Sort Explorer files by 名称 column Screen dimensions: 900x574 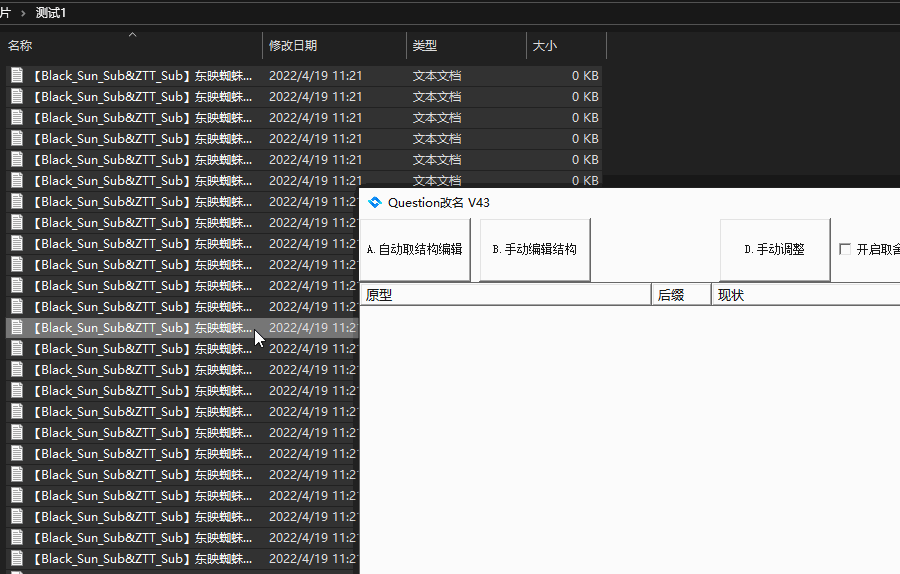coord(133,45)
